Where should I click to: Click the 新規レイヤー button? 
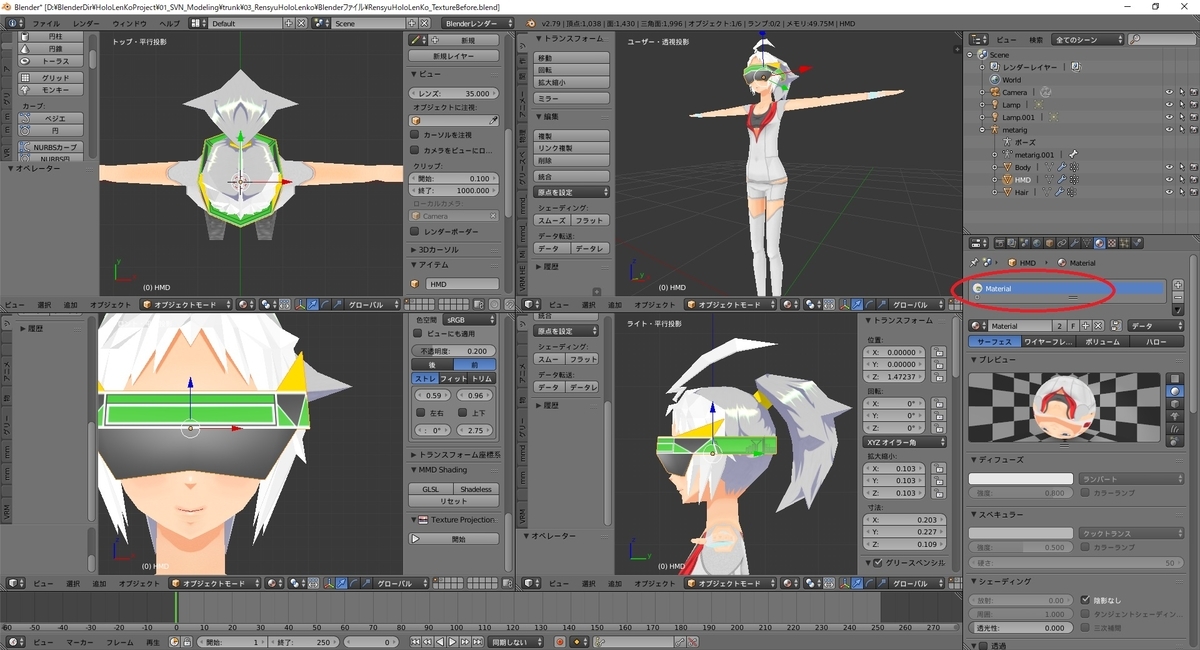[454, 56]
